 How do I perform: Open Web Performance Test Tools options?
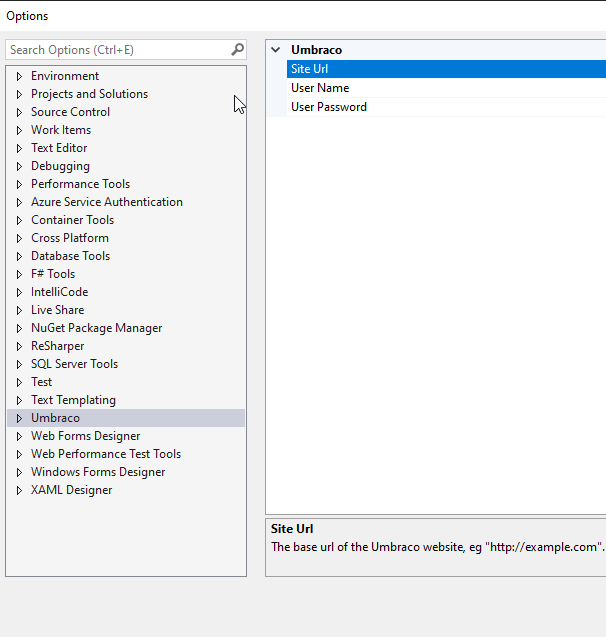(x=105, y=454)
